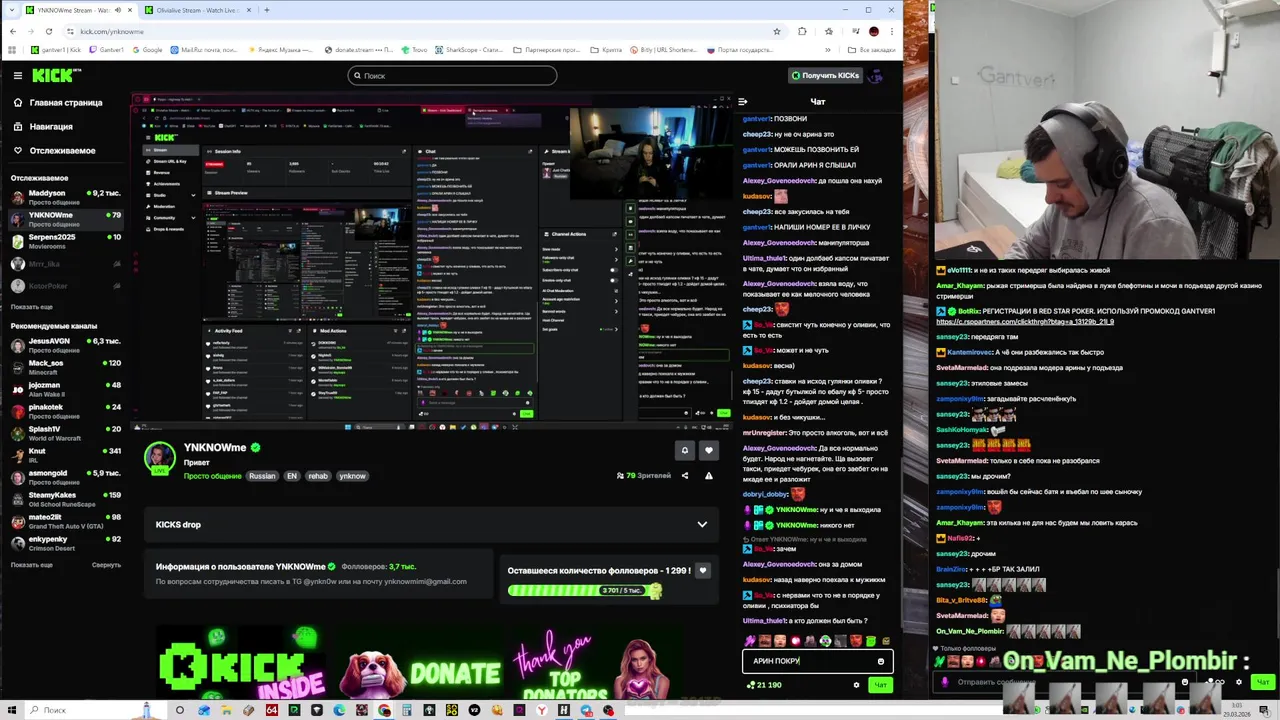Focus the Поиск search field

pyautogui.click(x=452, y=75)
